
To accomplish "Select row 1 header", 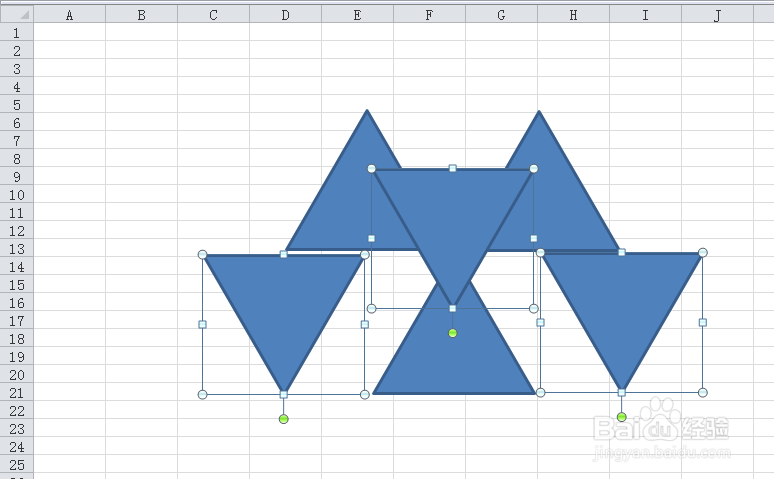I will (x=17, y=32).
